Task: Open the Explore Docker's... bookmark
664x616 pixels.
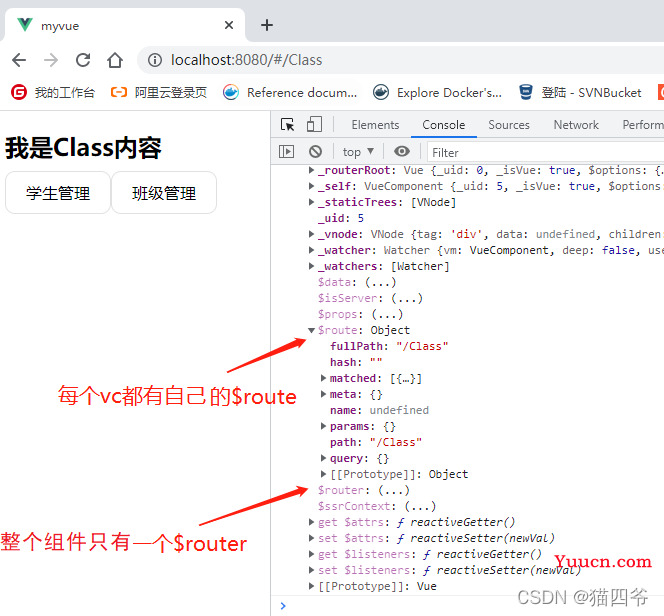Action: 437,92
